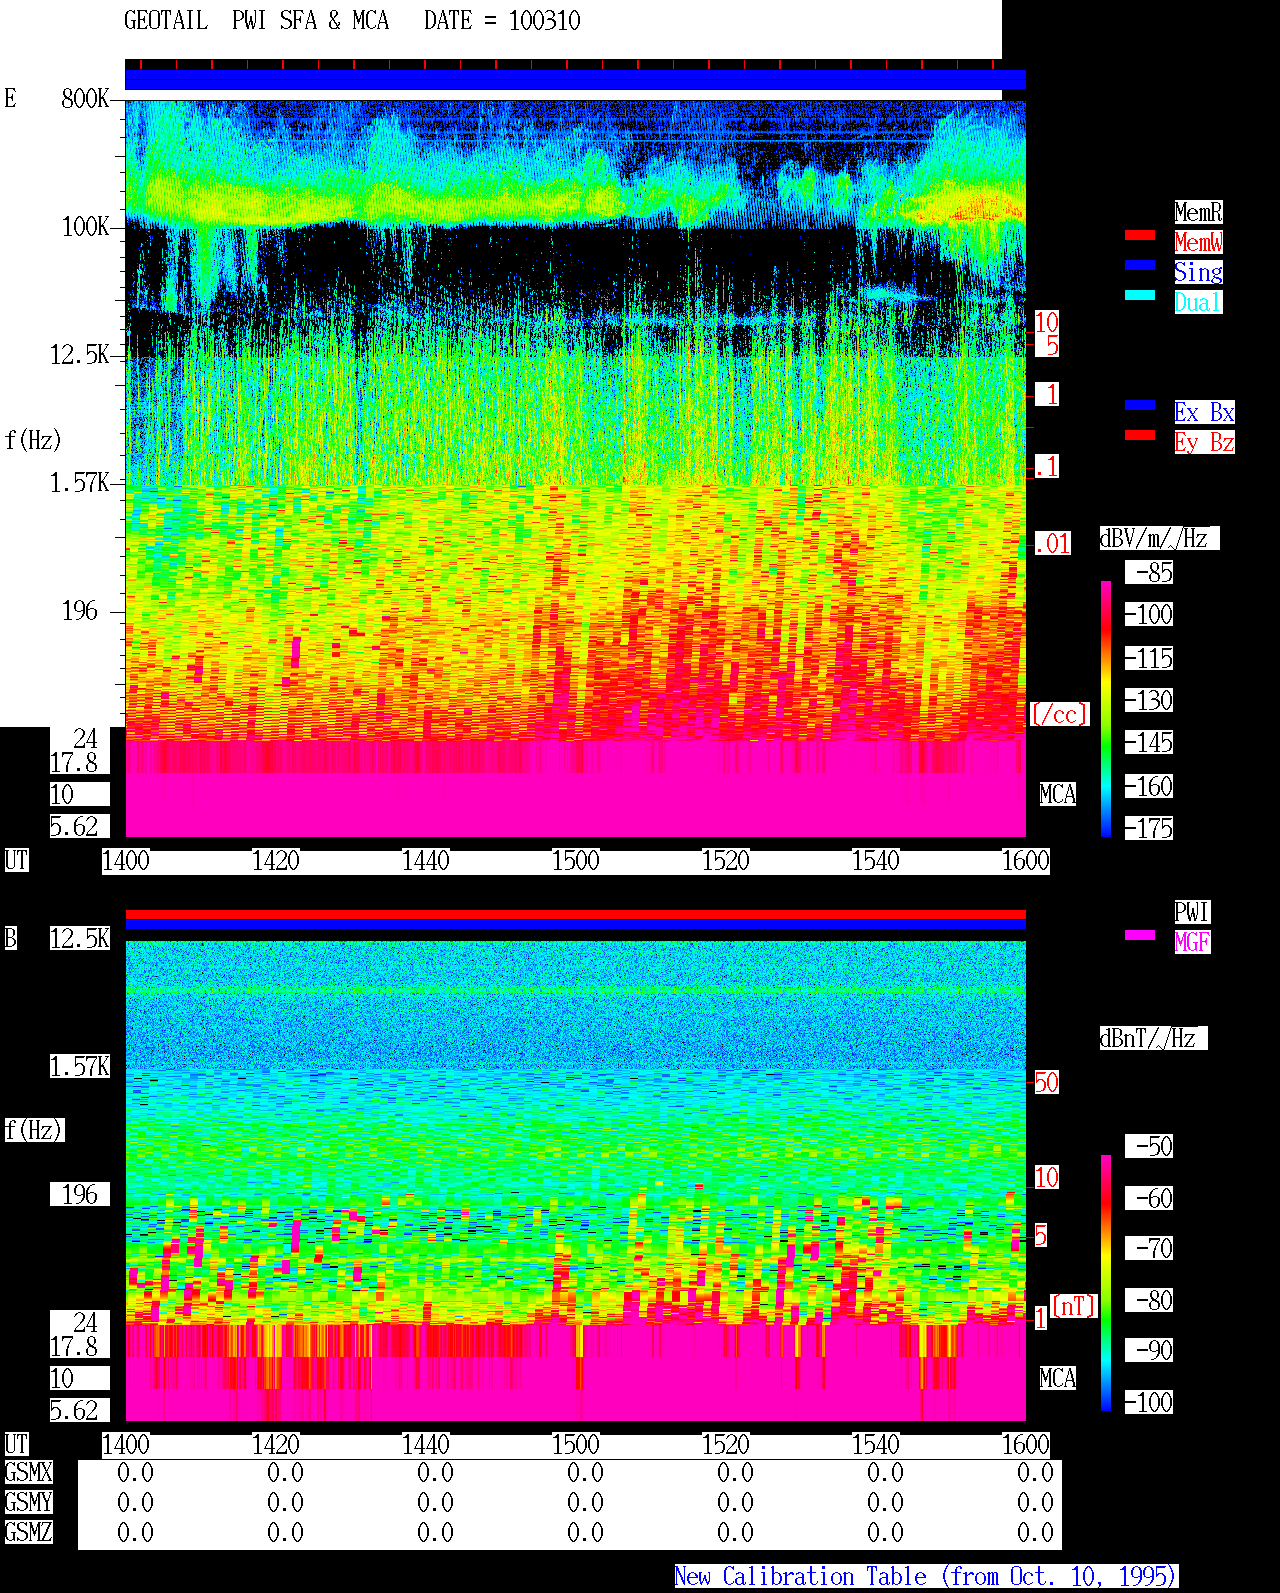The height and width of the screenshot is (1593, 1280).
Task: Click the -175 color scale value
Action: click(1149, 829)
